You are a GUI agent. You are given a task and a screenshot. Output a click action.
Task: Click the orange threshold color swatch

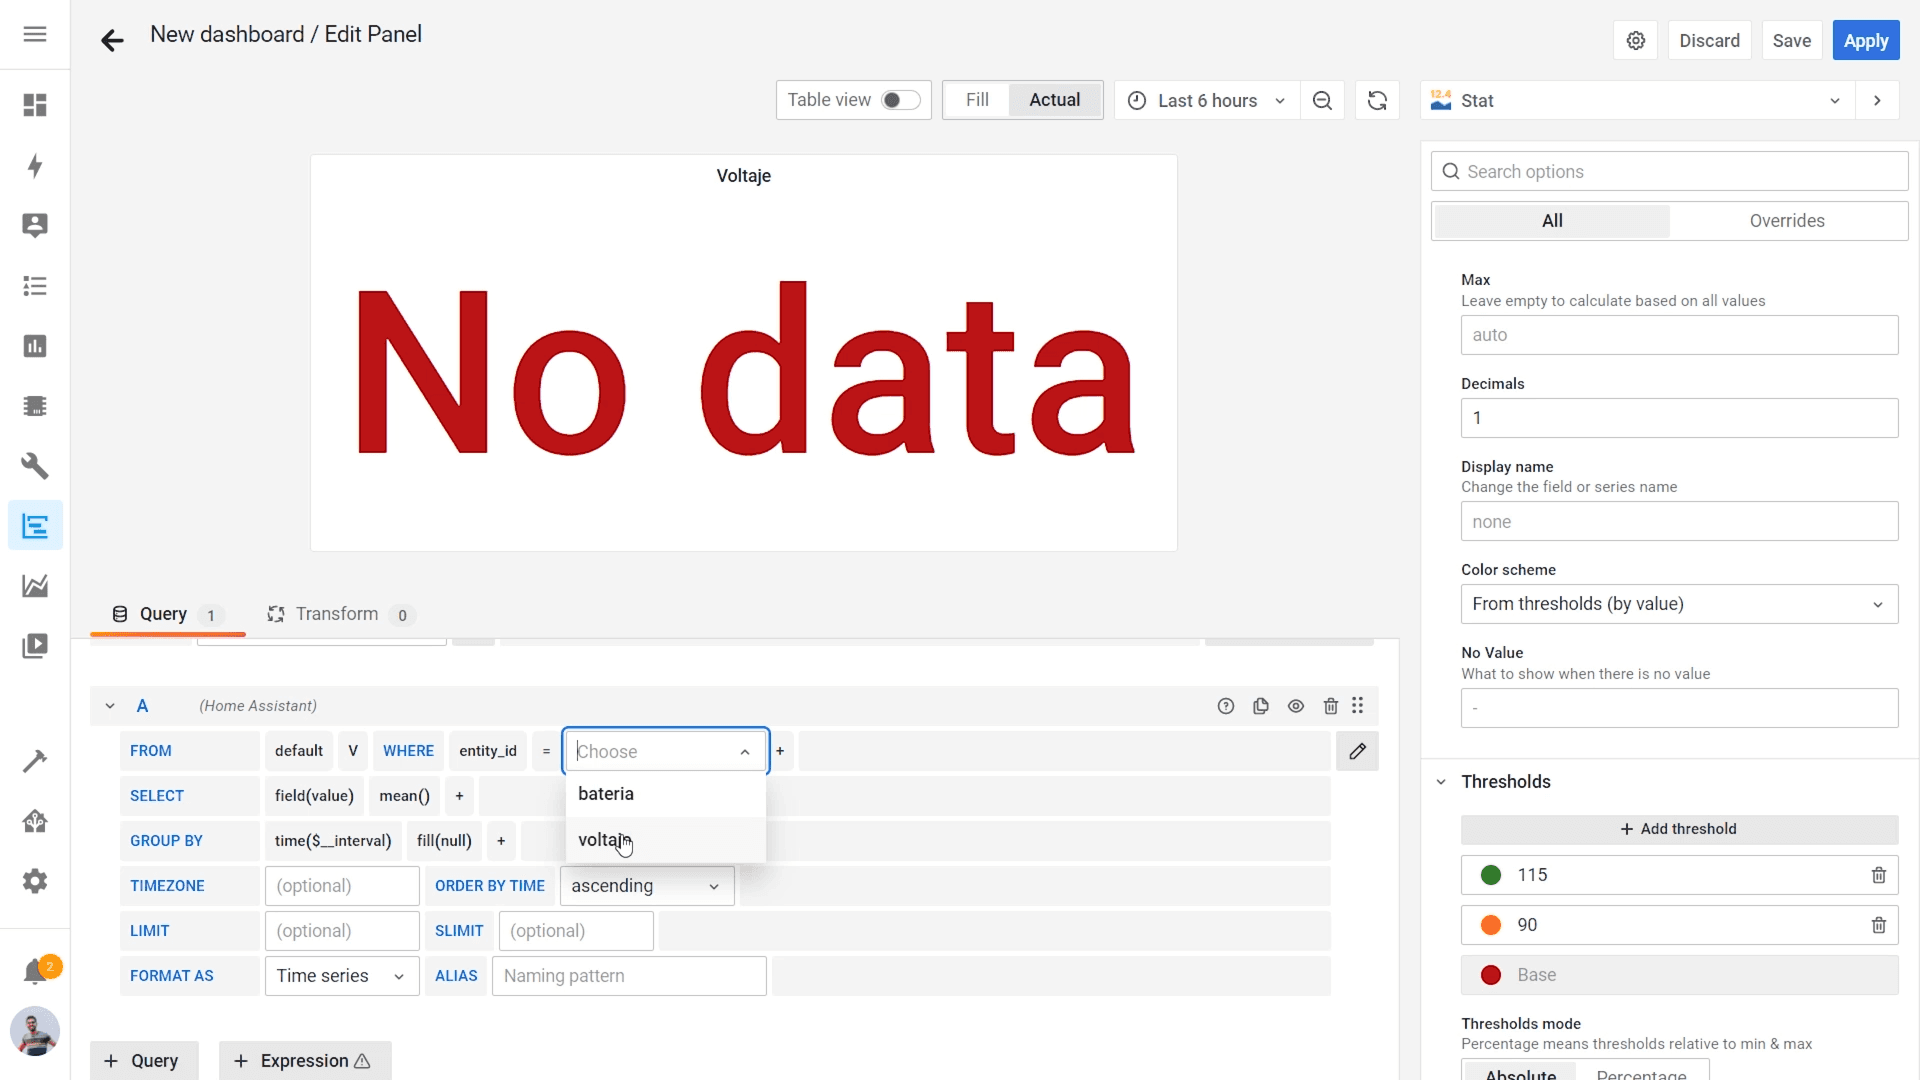tap(1491, 925)
